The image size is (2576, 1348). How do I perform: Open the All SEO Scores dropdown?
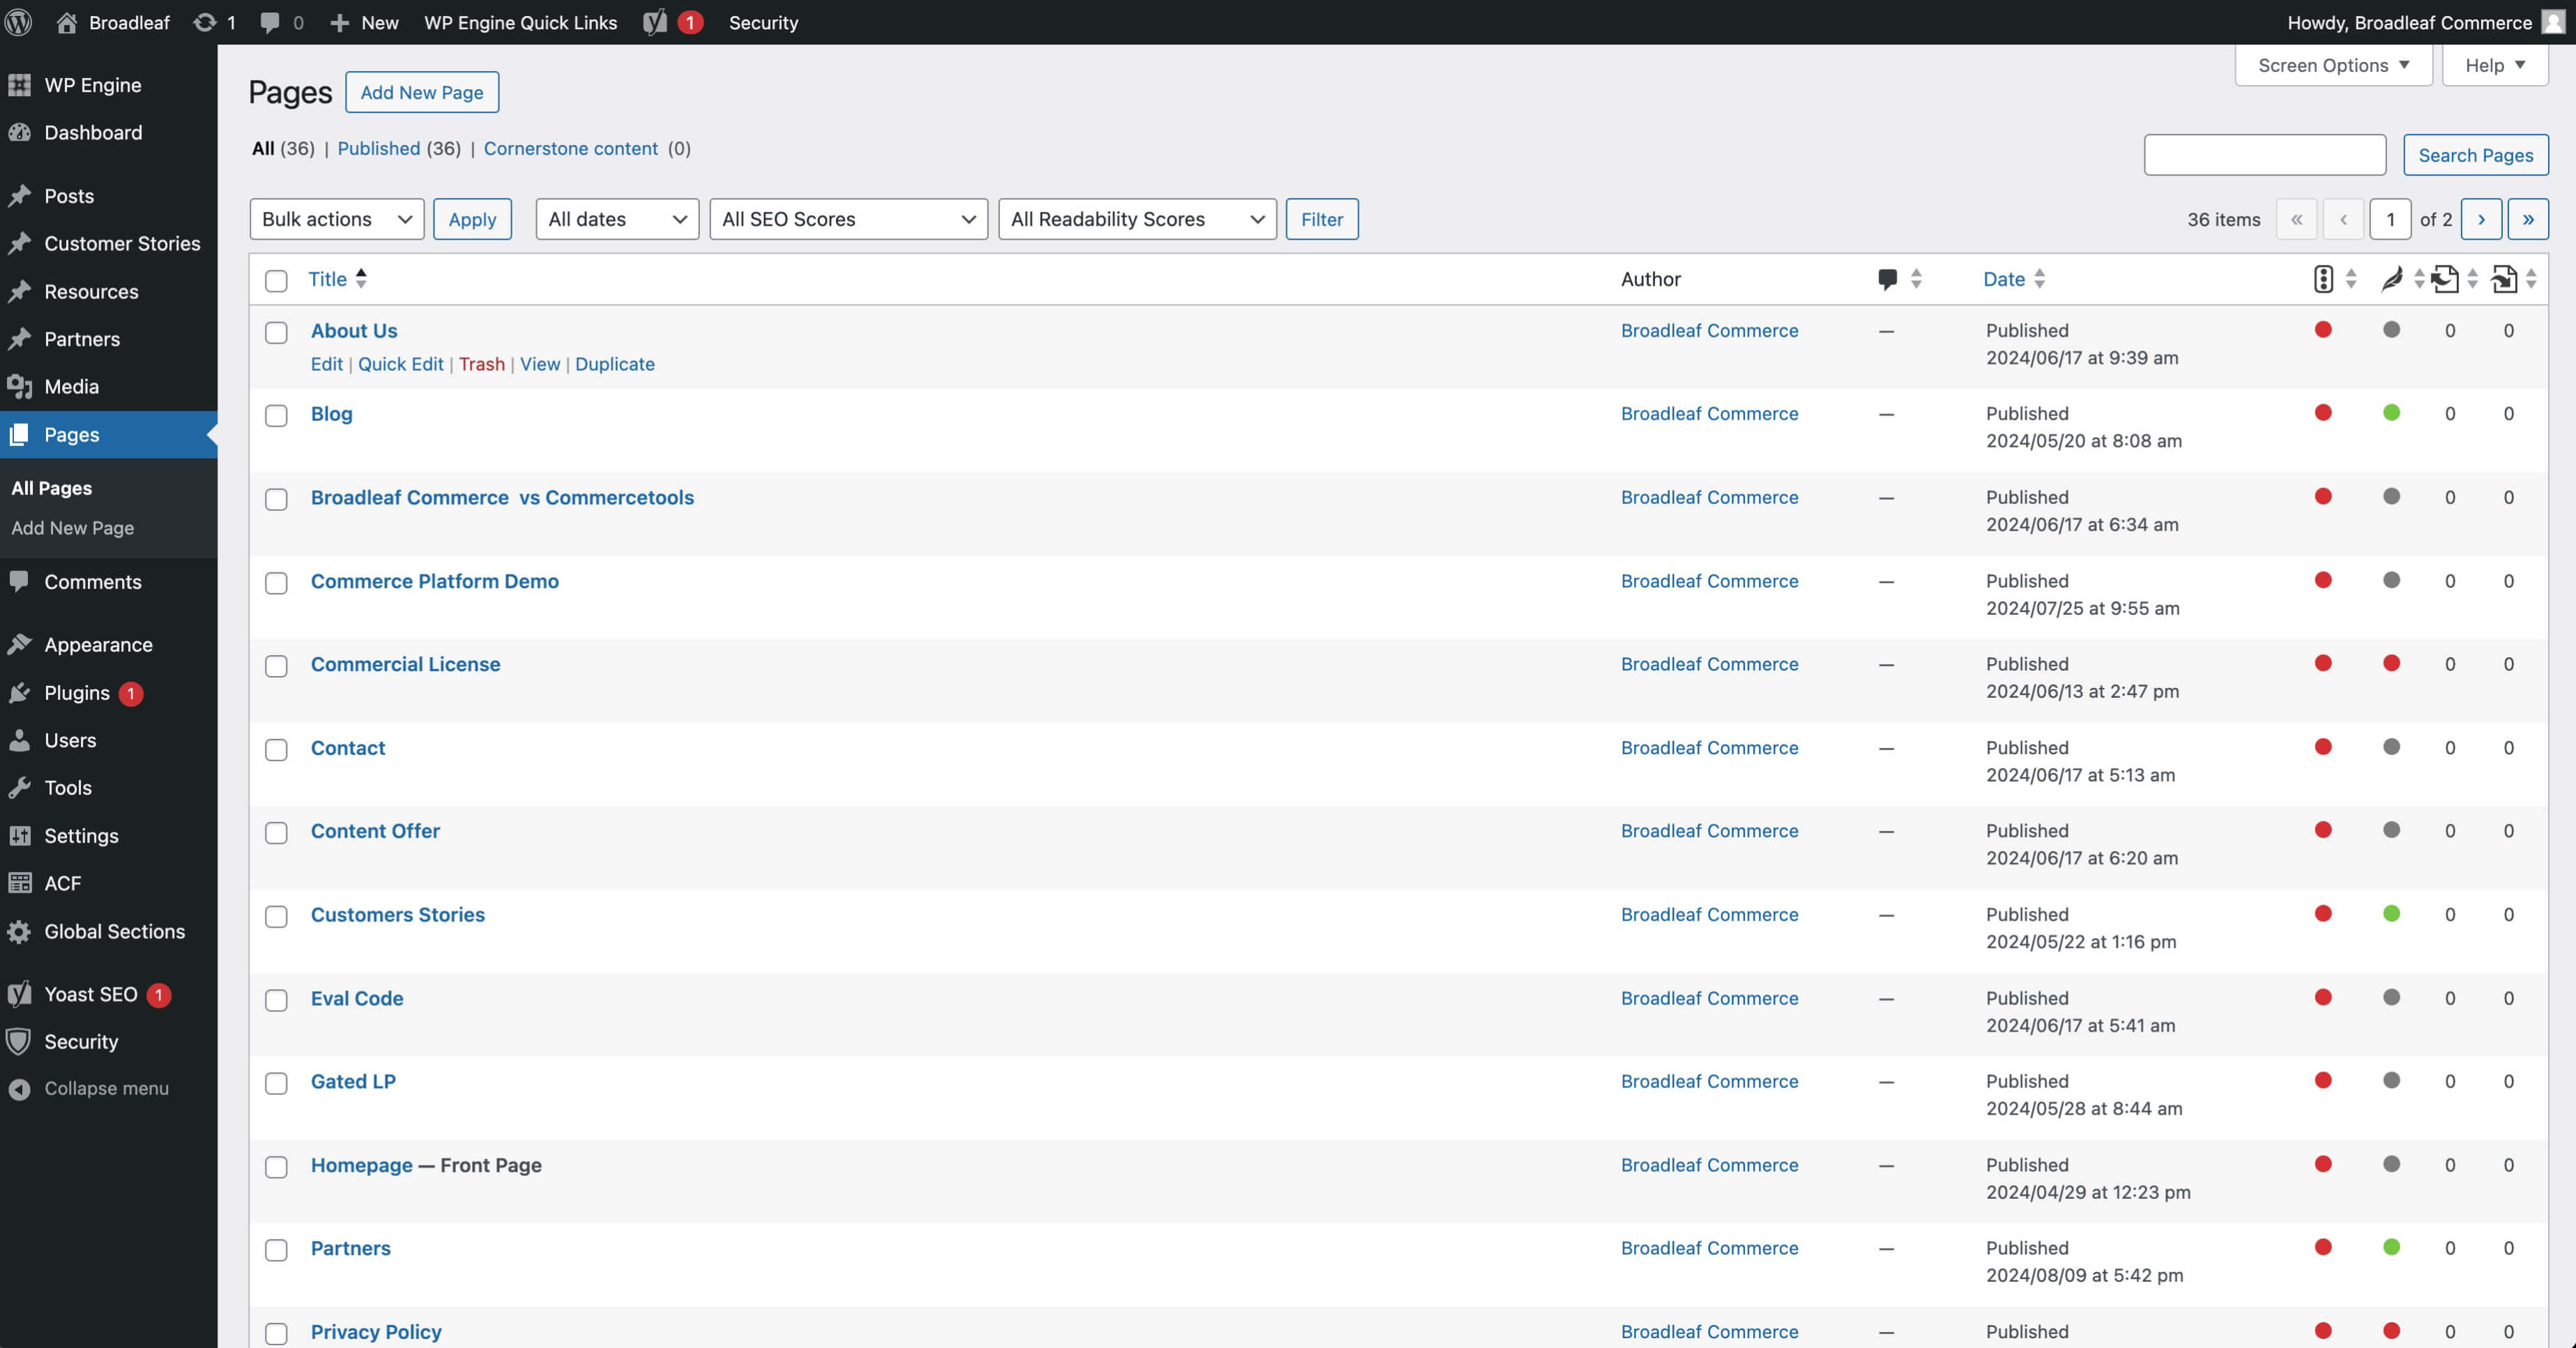pyautogui.click(x=848, y=219)
